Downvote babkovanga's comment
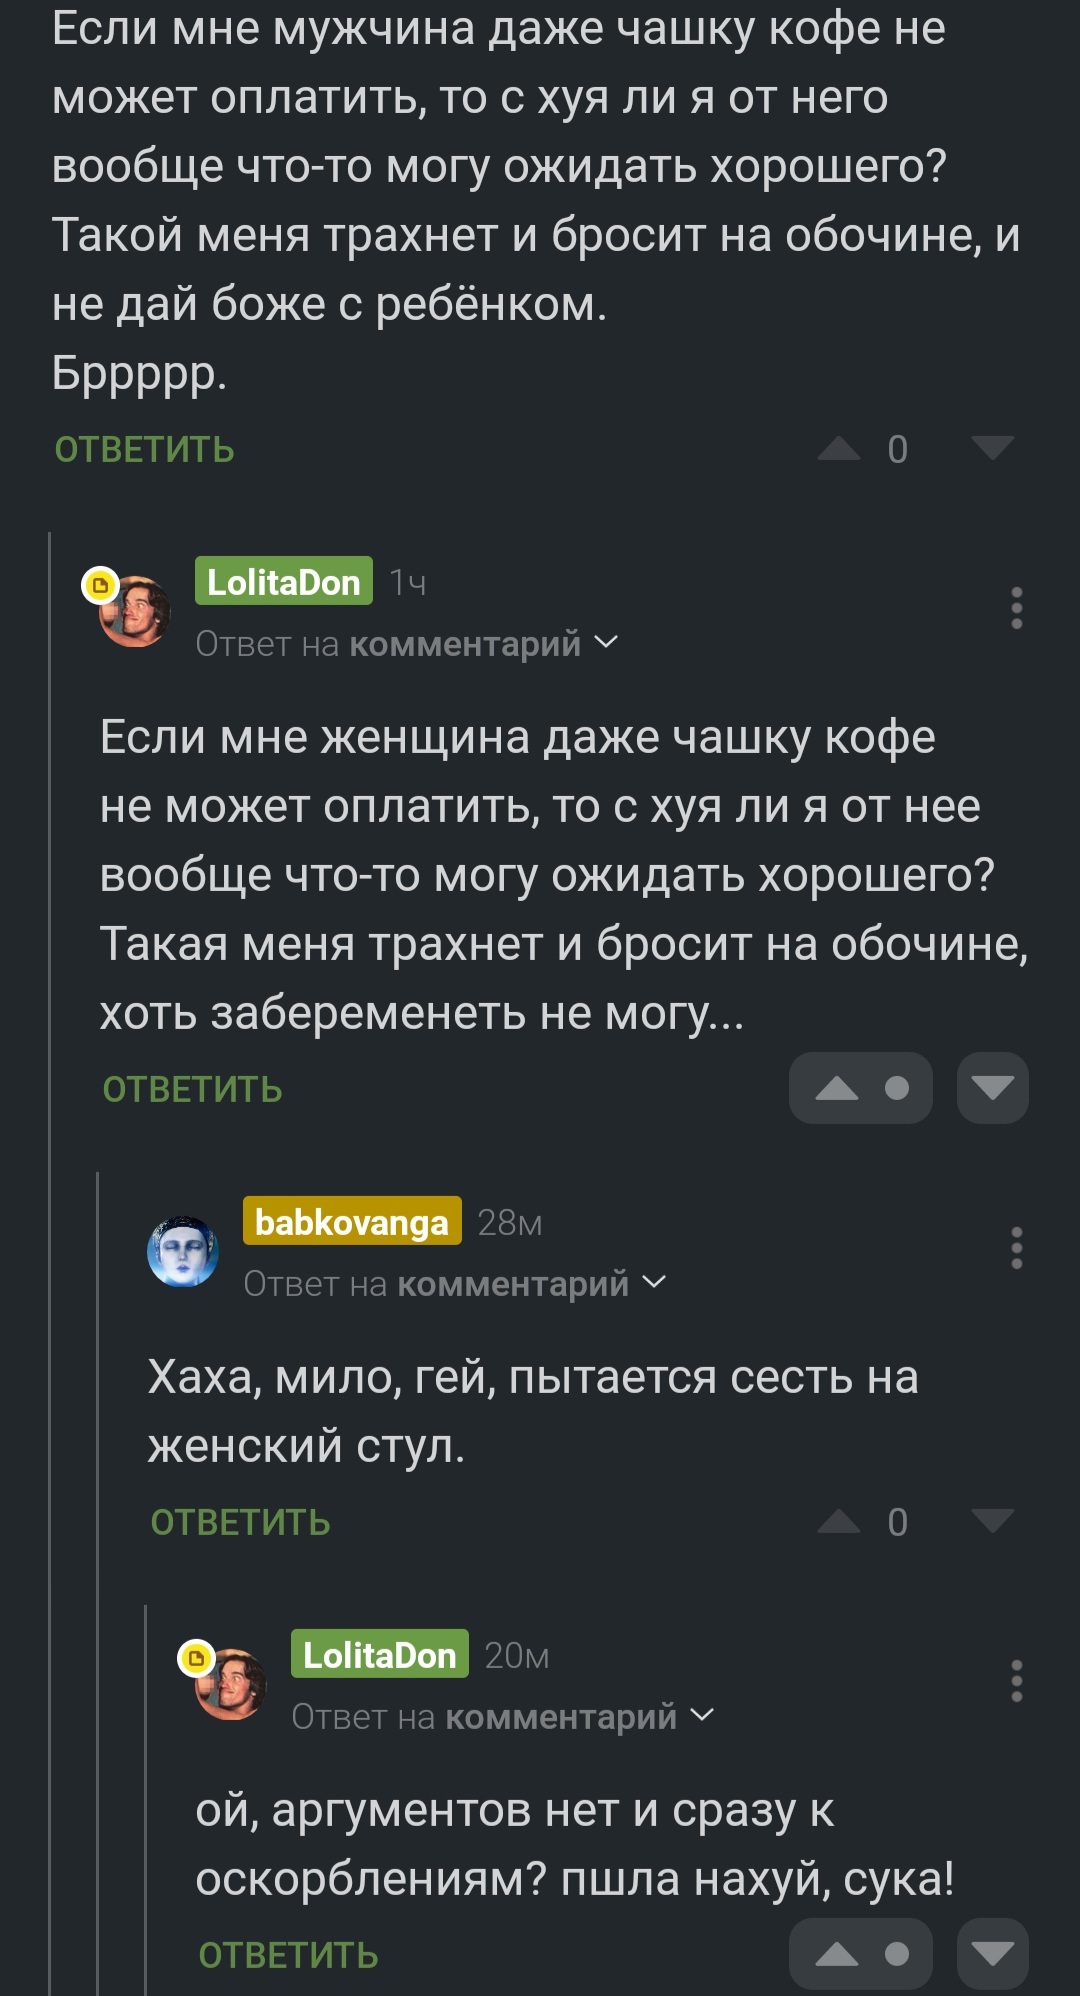Viewport: 1080px width, 1996px height. pos(993,1521)
